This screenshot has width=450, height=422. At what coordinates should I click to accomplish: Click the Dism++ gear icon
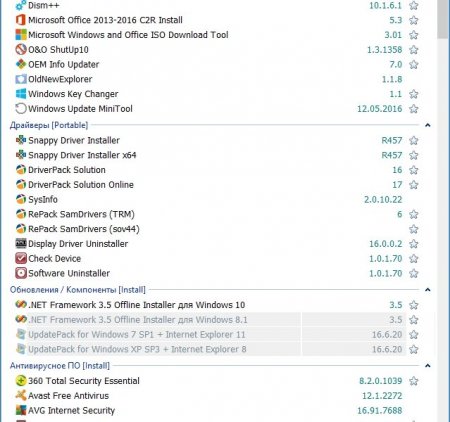[x=21, y=5]
